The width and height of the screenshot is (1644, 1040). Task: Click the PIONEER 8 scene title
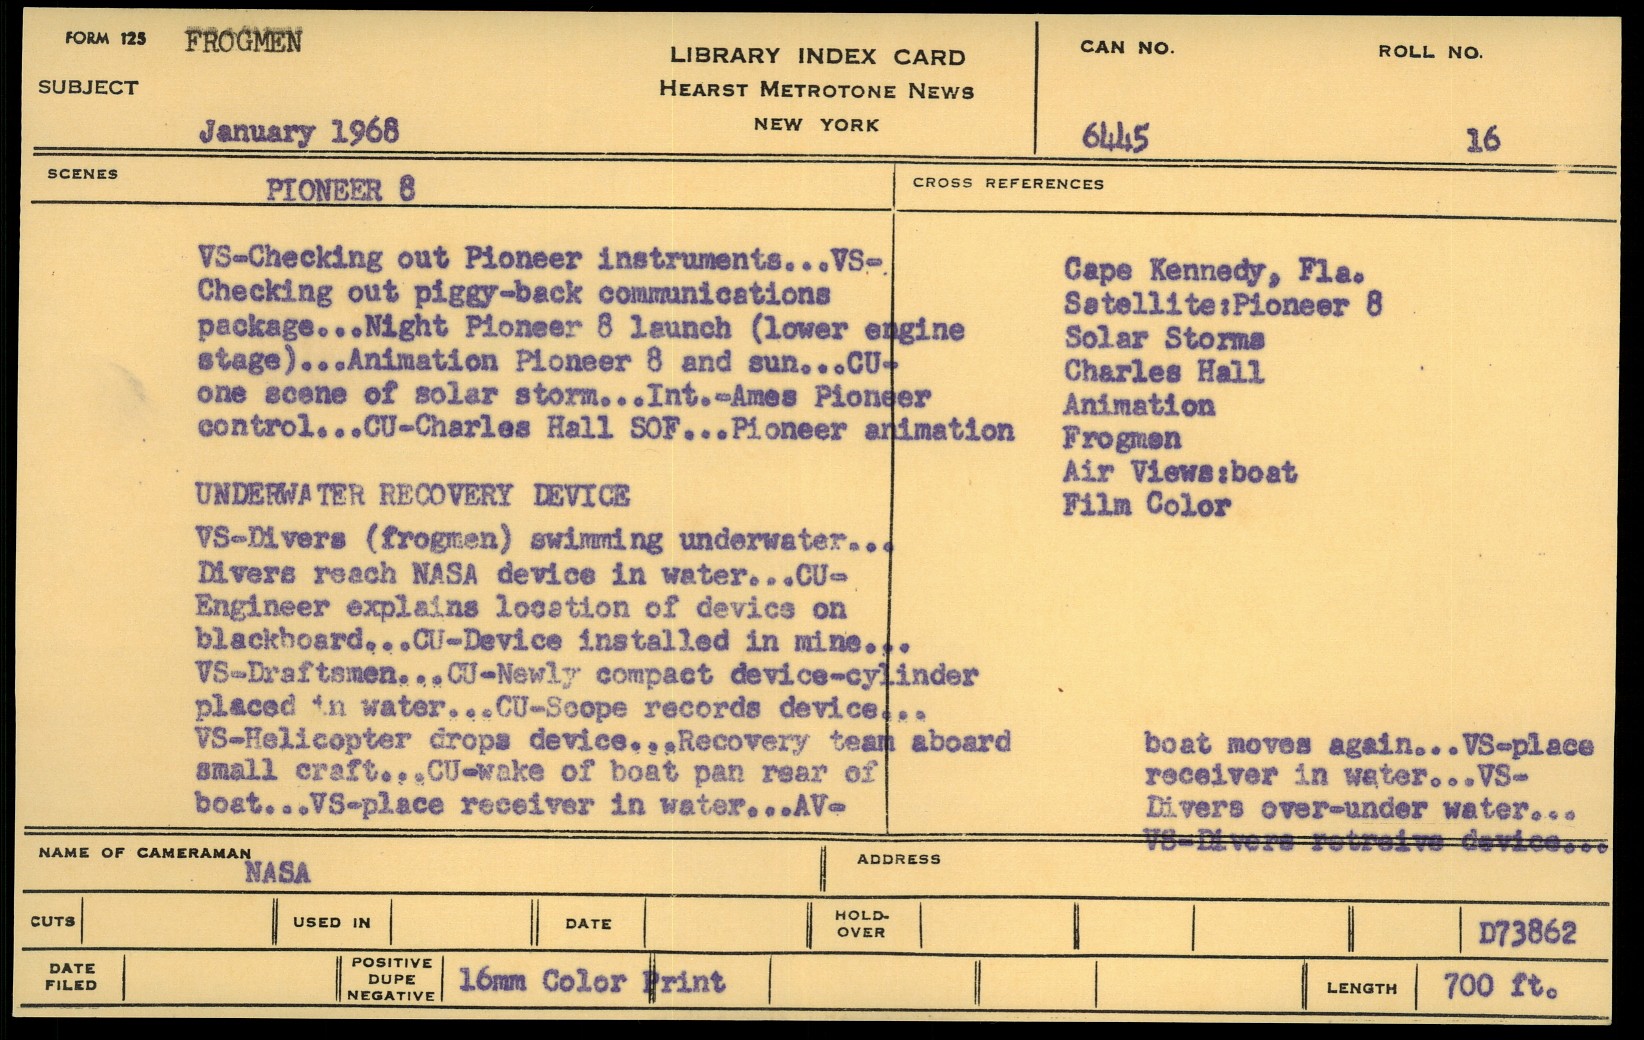pyautogui.click(x=340, y=190)
